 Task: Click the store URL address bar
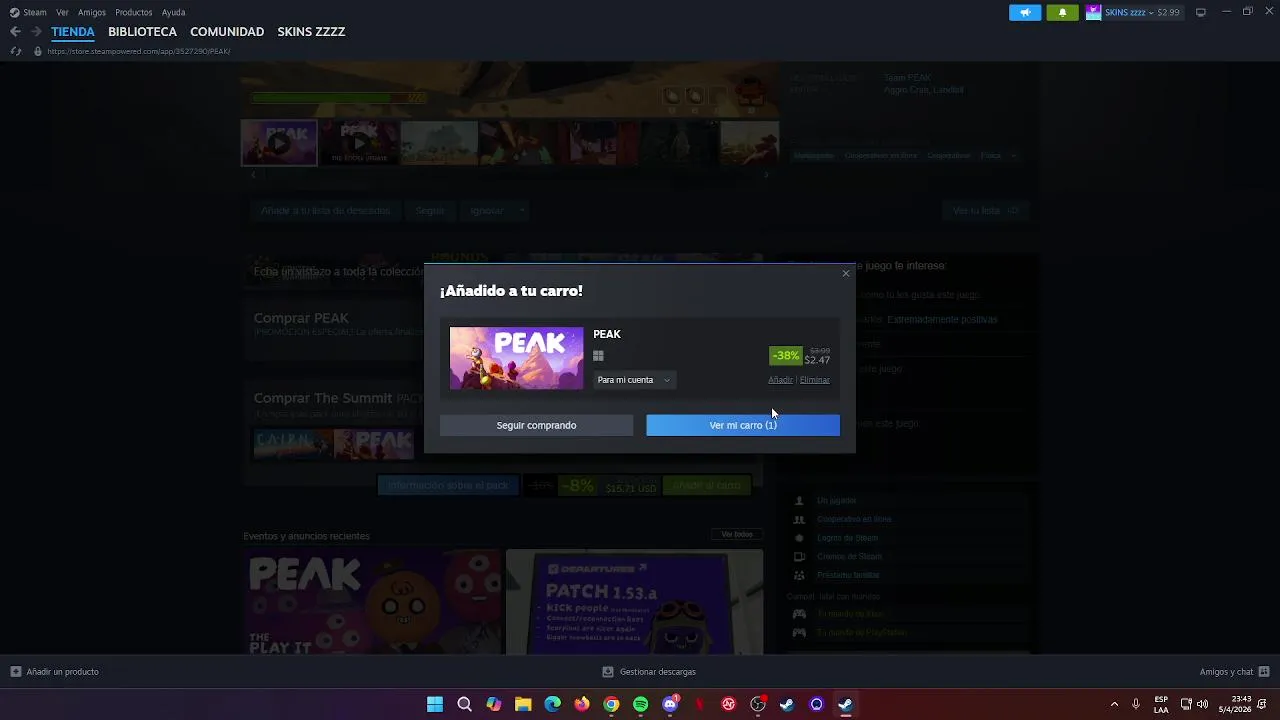(139, 51)
